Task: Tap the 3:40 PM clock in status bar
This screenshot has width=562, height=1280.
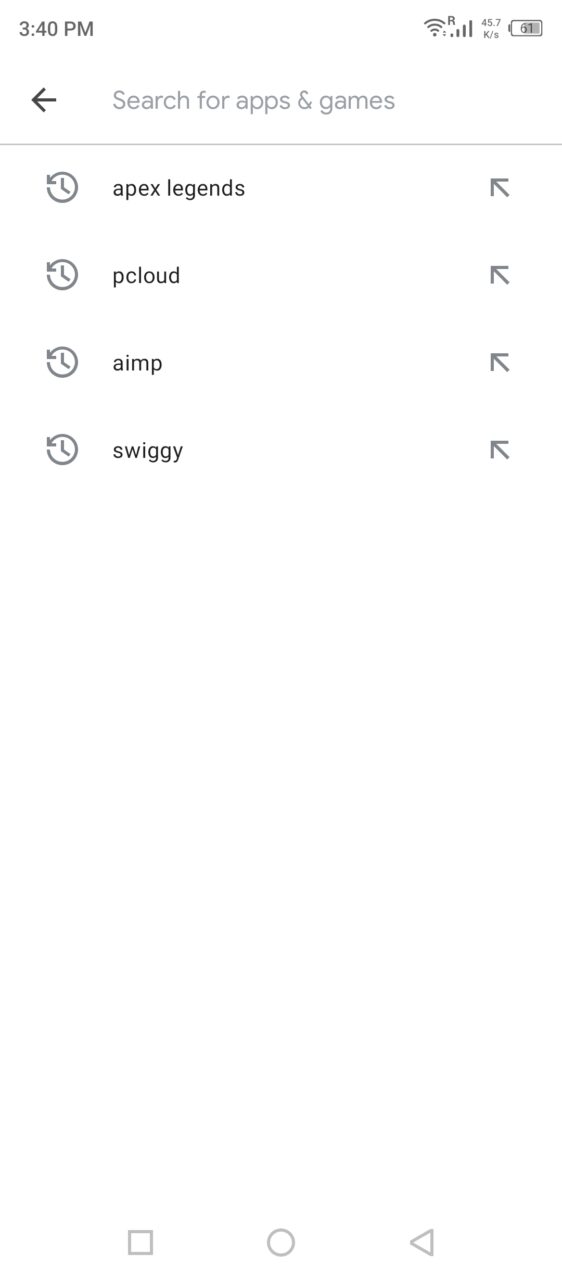Action: pos(56,29)
